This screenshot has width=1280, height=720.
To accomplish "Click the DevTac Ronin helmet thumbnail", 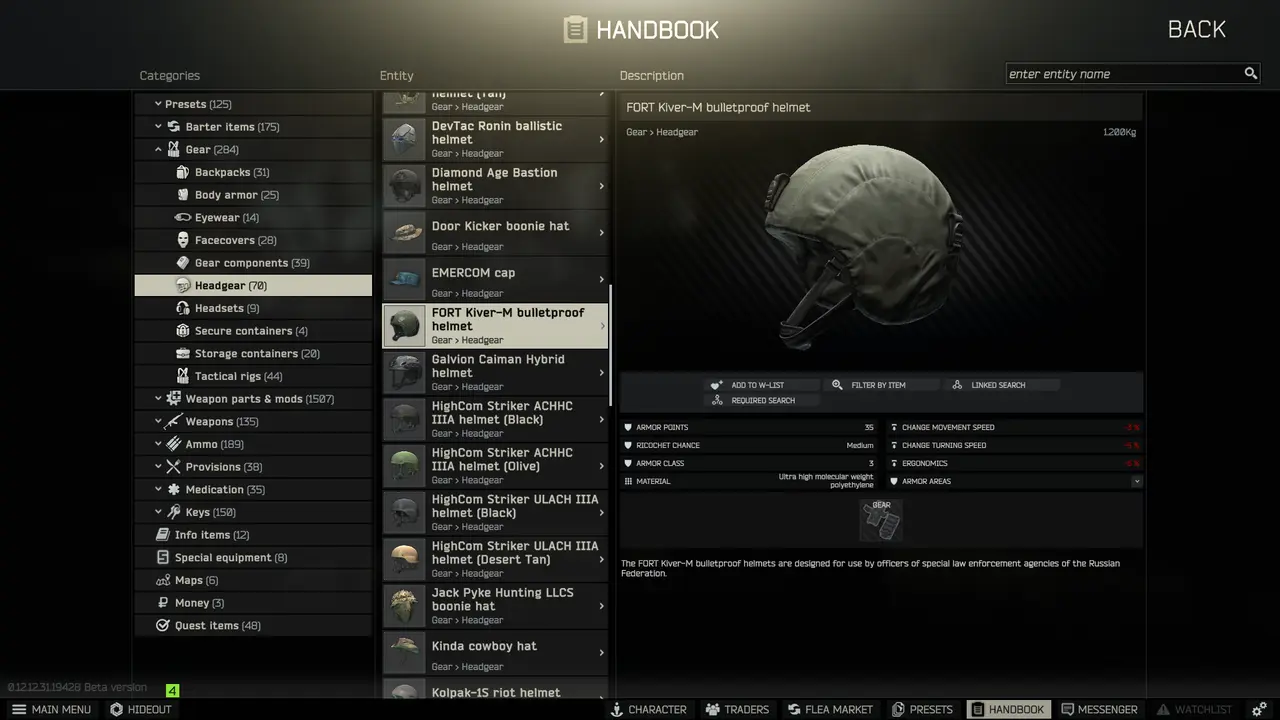I will 405,139.
